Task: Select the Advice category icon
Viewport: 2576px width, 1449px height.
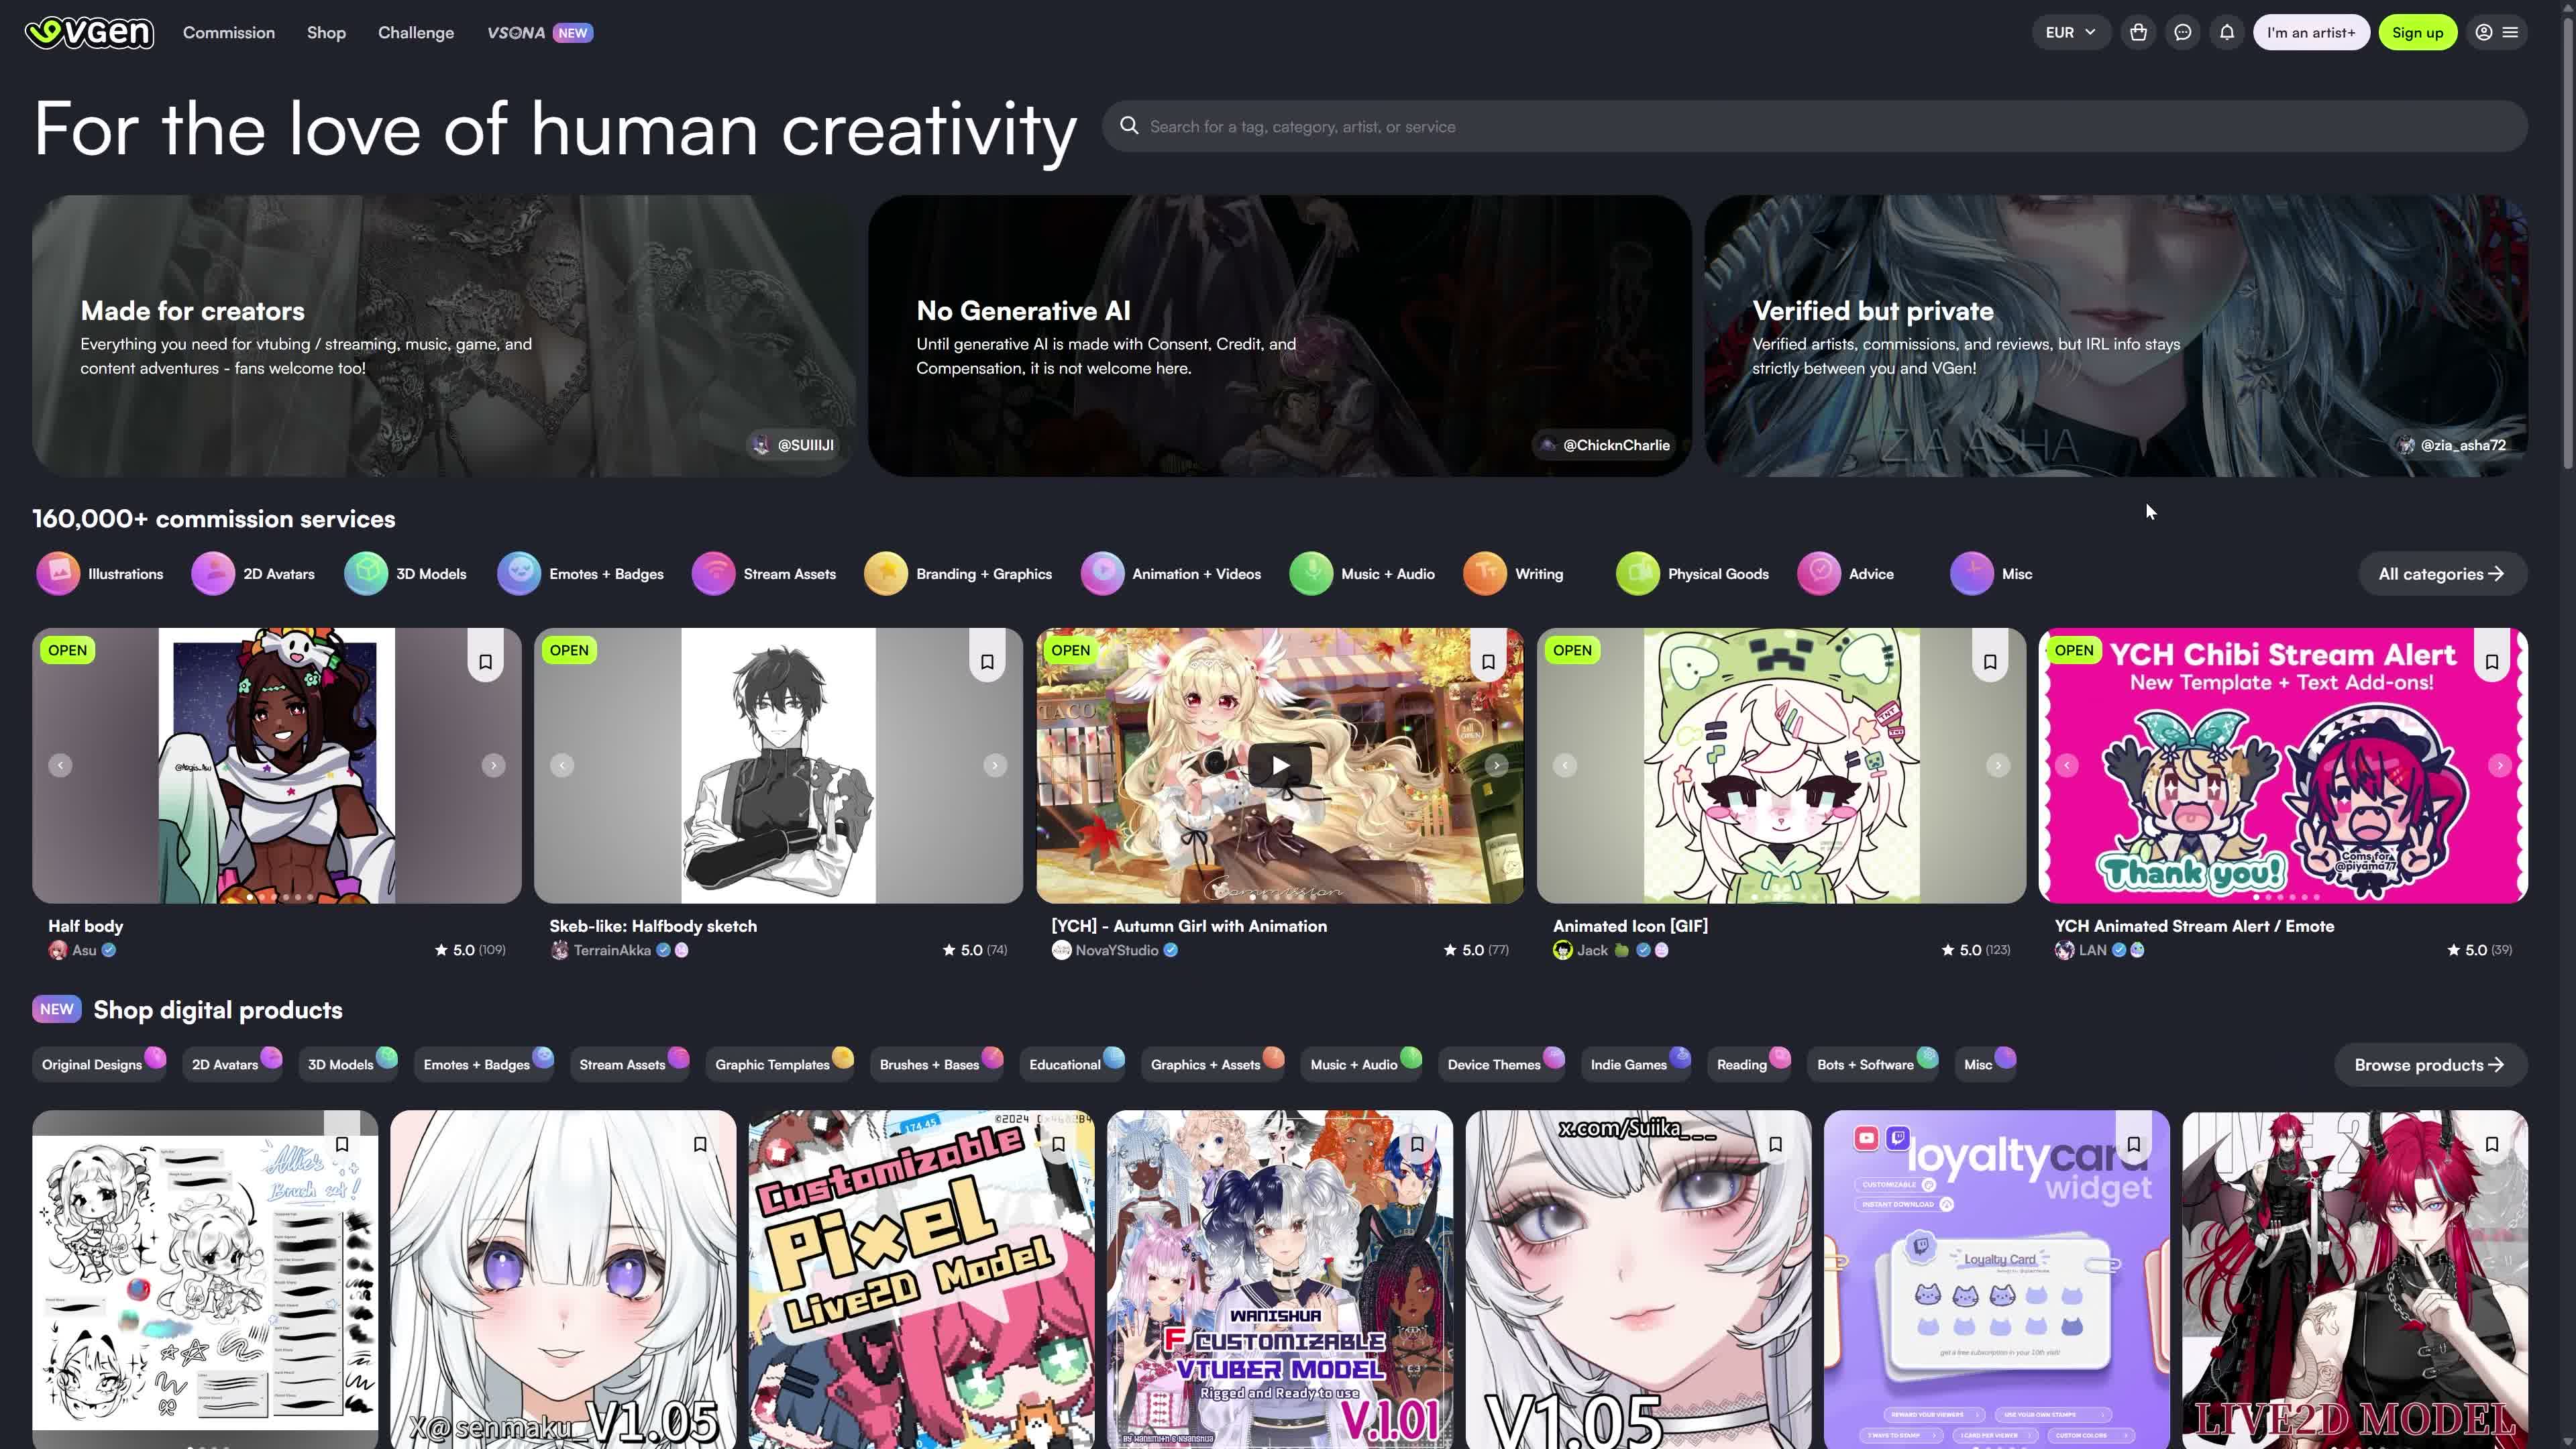Action: point(1819,573)
